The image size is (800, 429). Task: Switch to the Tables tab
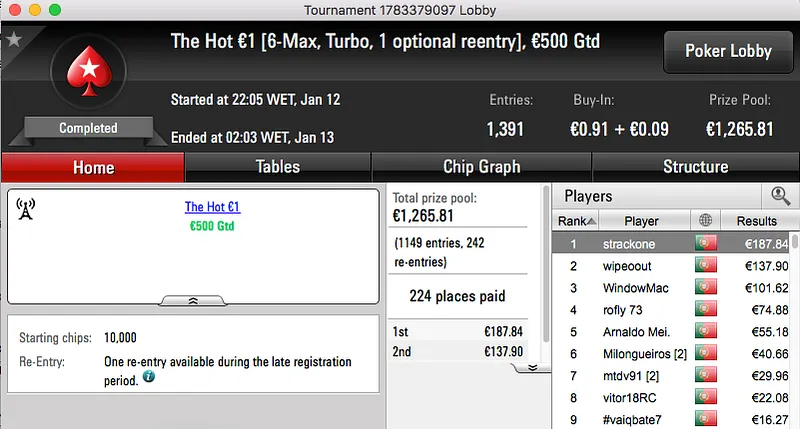pyautogui.click(x=277, y=167)
